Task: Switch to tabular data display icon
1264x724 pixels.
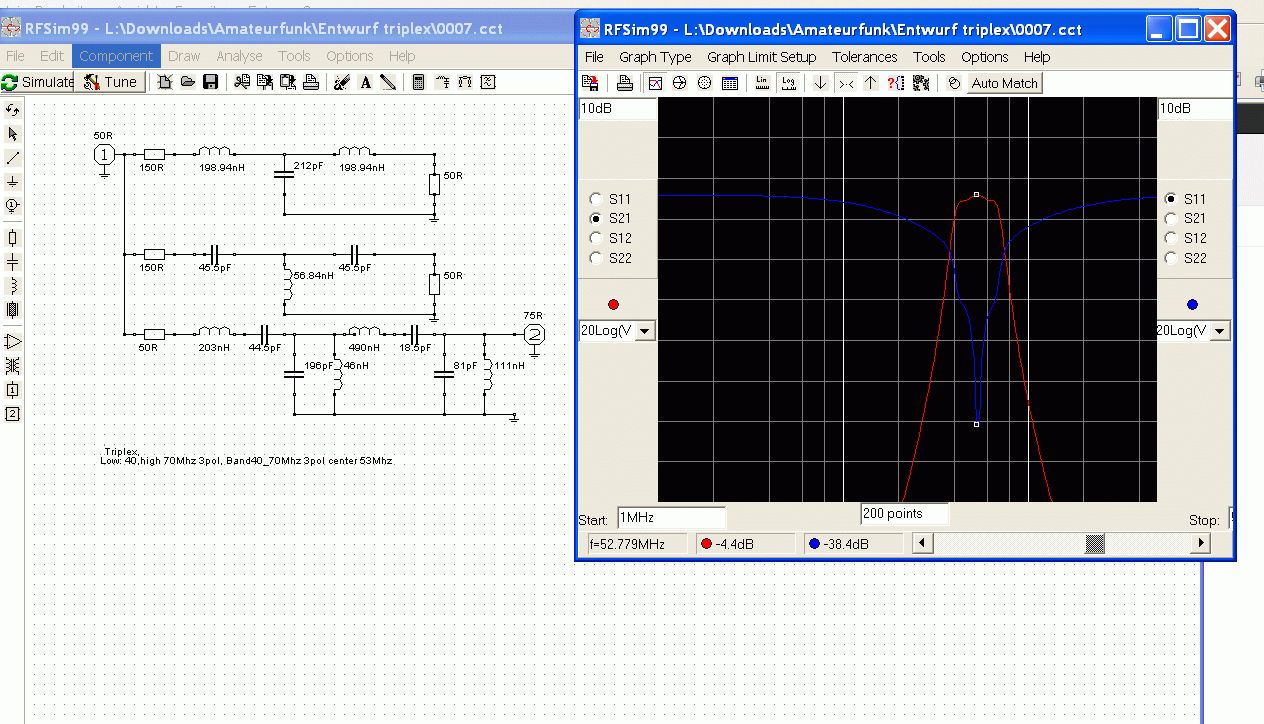Action: 730,83
